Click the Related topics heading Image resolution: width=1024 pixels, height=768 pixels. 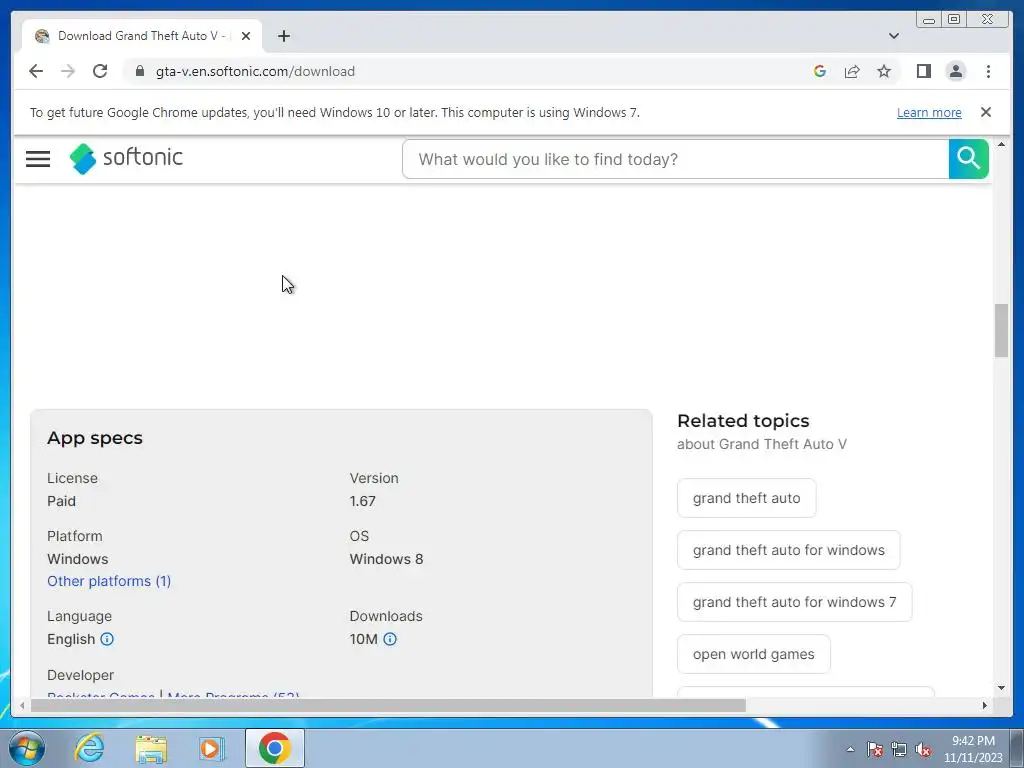(743, 421)
